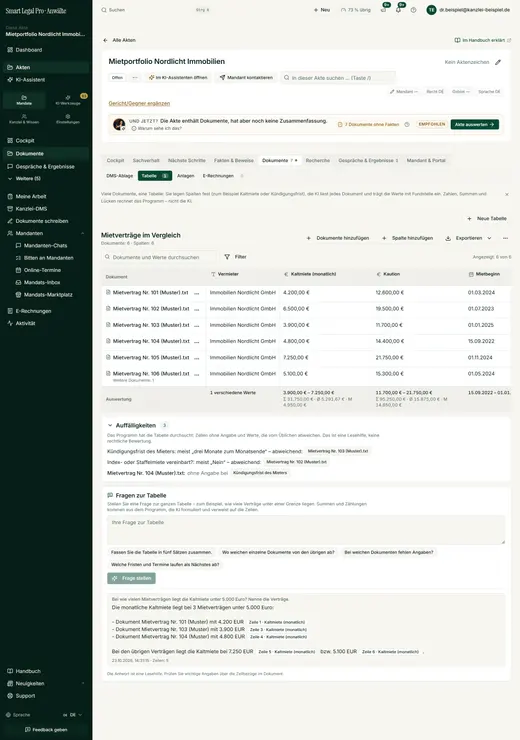
Task: Open the Handbuch sidebar entry
Action: 28,671
